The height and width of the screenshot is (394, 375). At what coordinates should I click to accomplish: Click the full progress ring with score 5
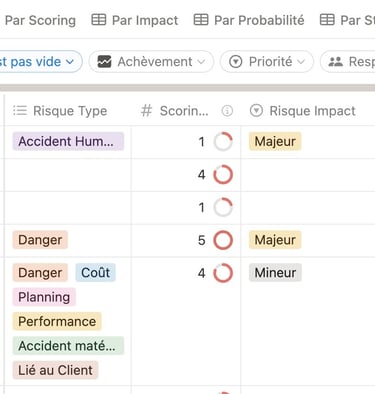[223, 240]
